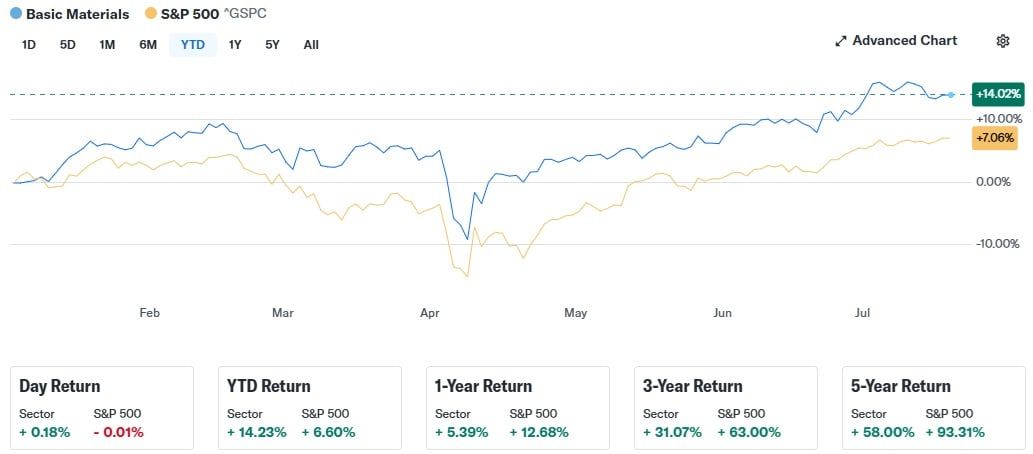
Task: Open chart settings gear icon
Action: click(1003, 41)
